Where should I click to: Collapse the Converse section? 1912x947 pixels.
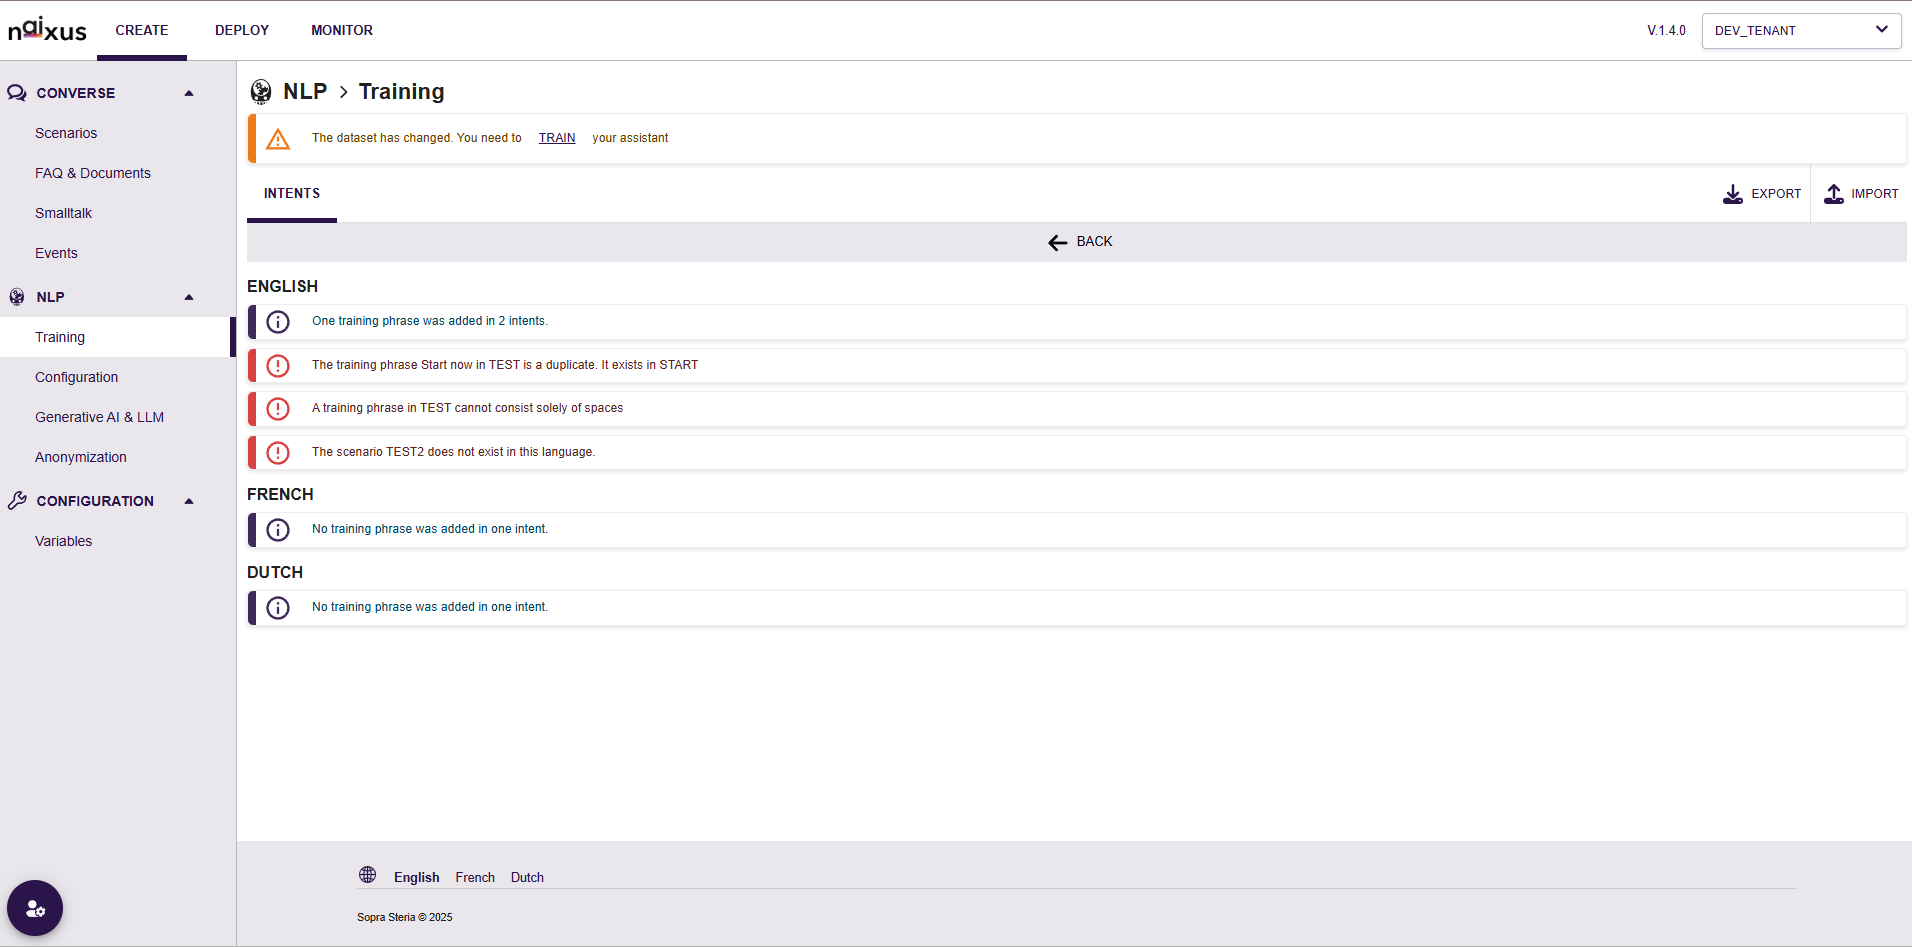point(189,93)
